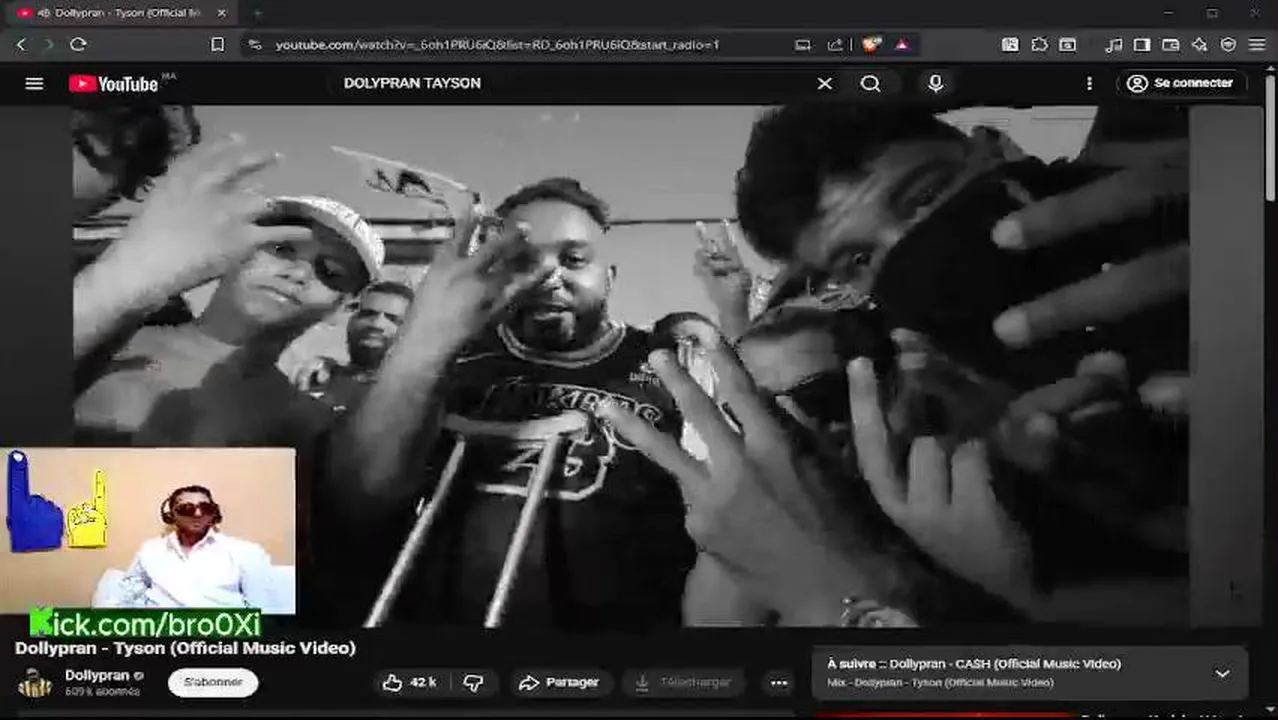Open the extensions puzzle-piece icon
Image resolution: width=1278 pixels, height=720 pixels.
click(x=1039, y=44)
